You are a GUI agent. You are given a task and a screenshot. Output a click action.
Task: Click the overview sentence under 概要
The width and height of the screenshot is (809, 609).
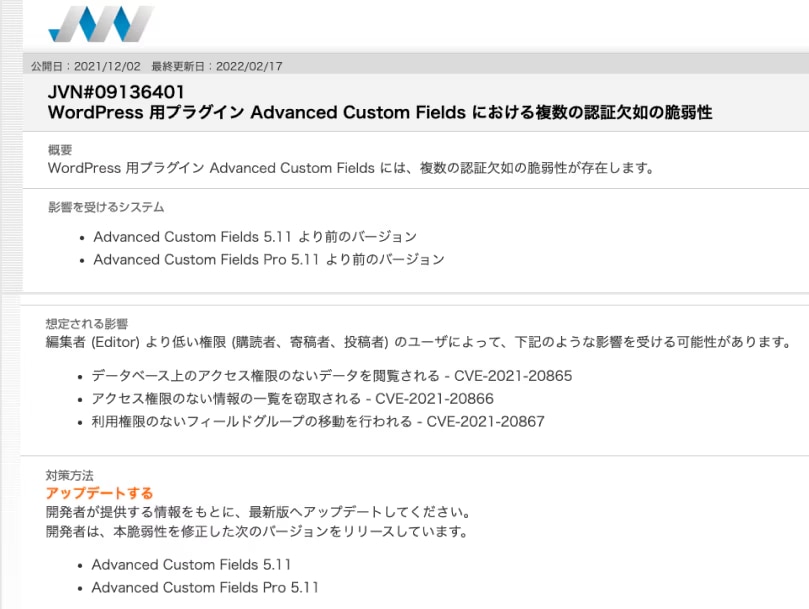(x=351, y=168)
